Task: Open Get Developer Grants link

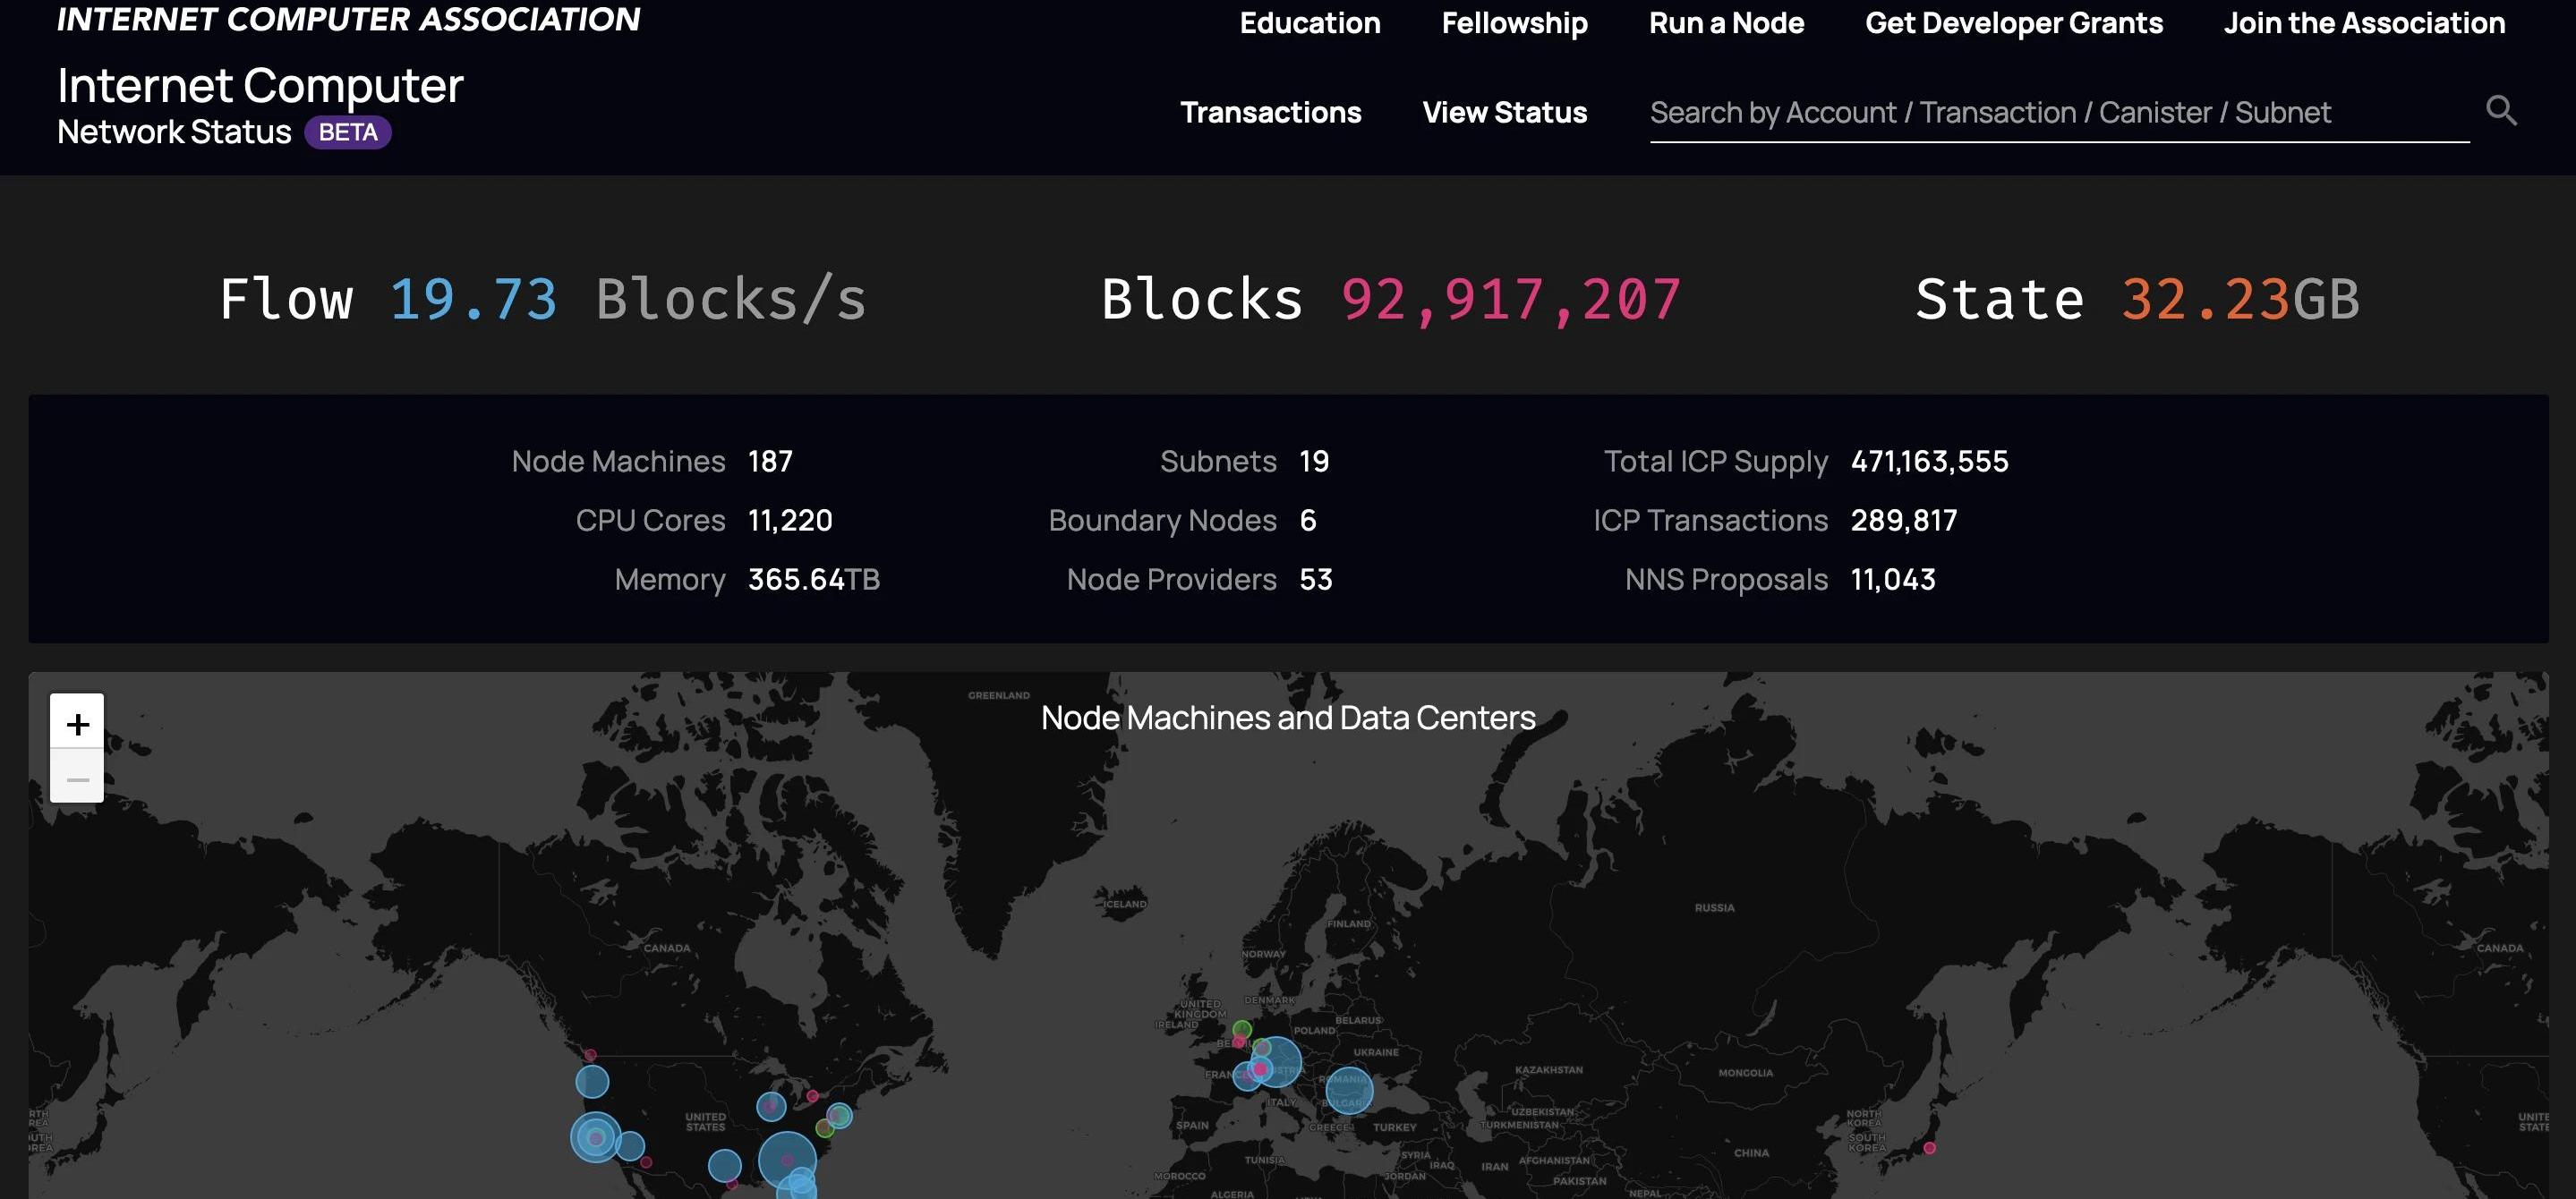Action: pyautogui.click(x=2013, y=23)
